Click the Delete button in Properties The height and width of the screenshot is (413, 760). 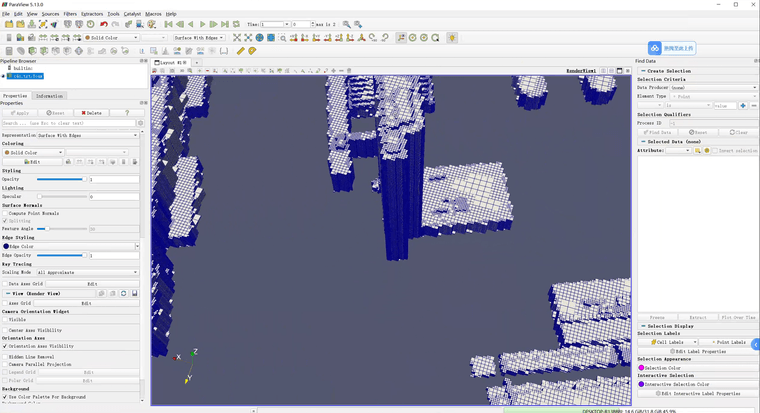click(x=91, y=113)
